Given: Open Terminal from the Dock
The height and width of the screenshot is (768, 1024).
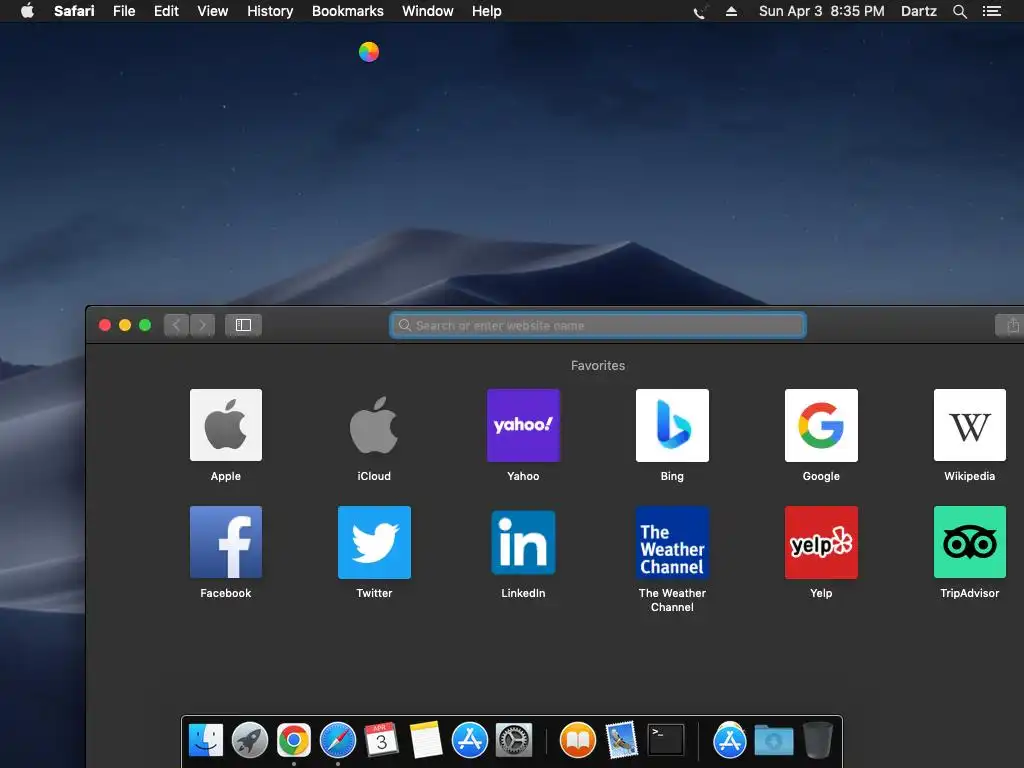Looking at the screenshot, I should (x=665, y=740).
